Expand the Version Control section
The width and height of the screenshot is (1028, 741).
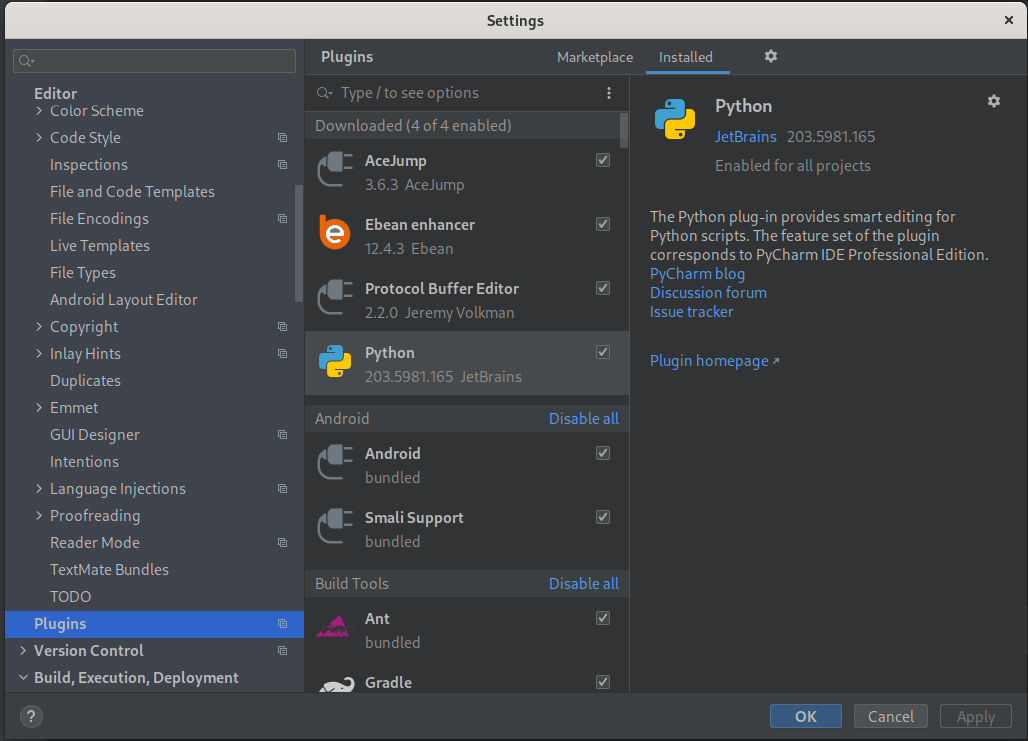point(23,651)
